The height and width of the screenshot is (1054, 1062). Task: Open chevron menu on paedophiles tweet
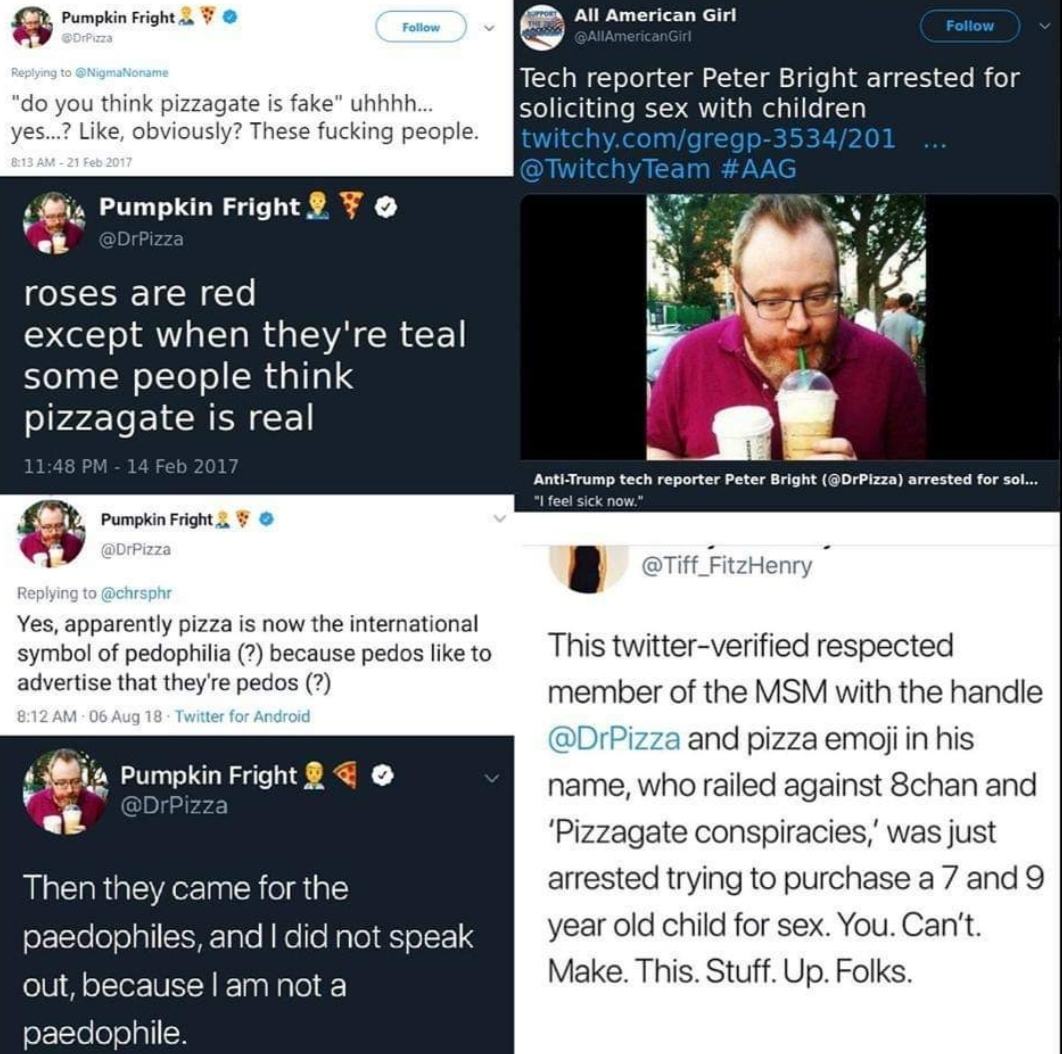[x=492, y=778]
